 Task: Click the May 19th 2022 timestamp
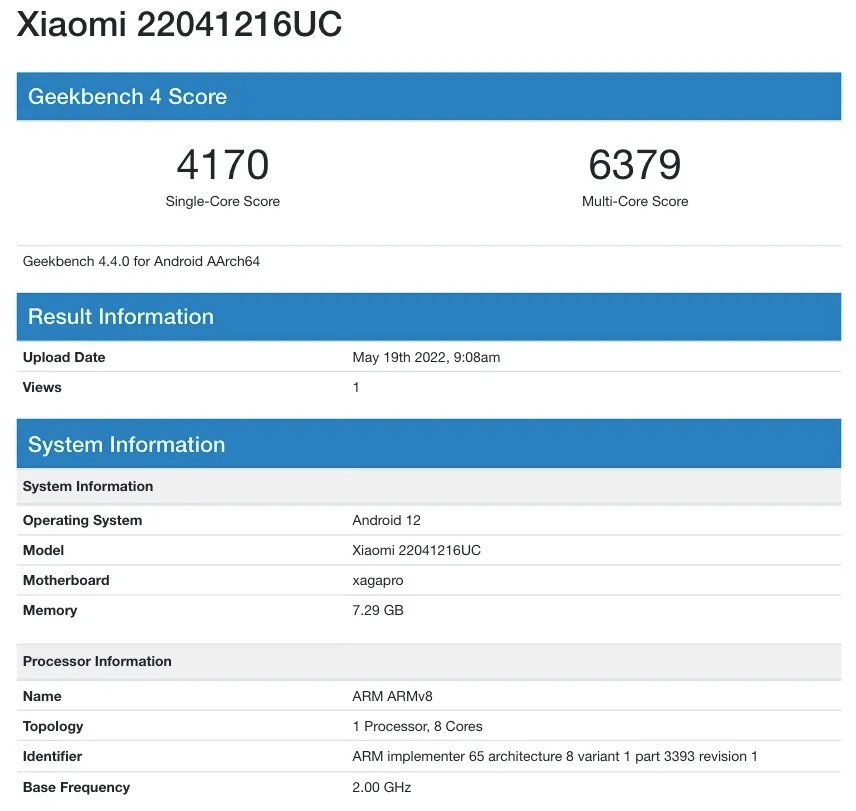click(426, 357)
